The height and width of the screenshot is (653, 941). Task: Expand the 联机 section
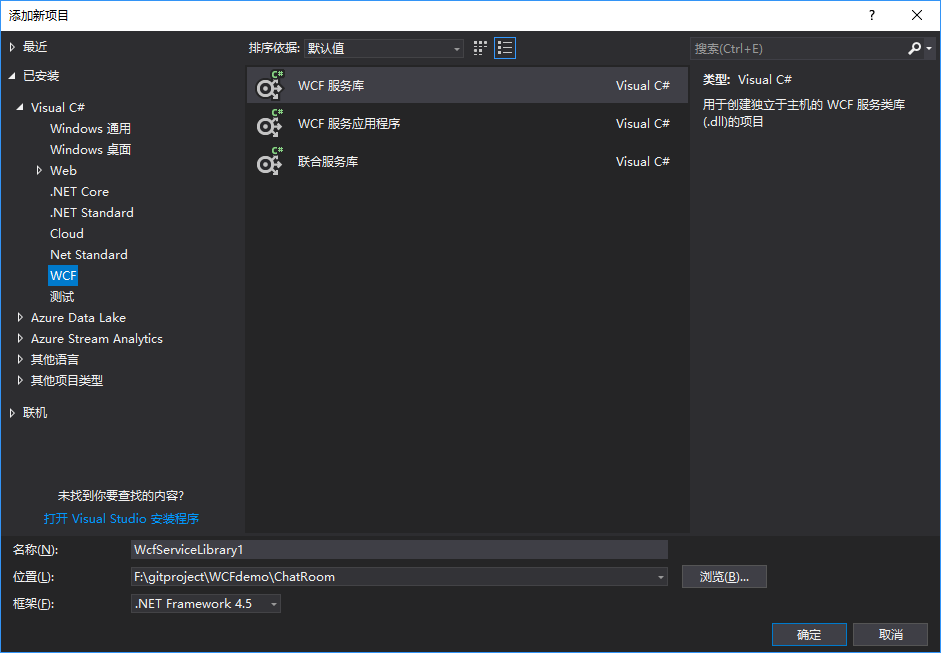(x=12, y=413)
